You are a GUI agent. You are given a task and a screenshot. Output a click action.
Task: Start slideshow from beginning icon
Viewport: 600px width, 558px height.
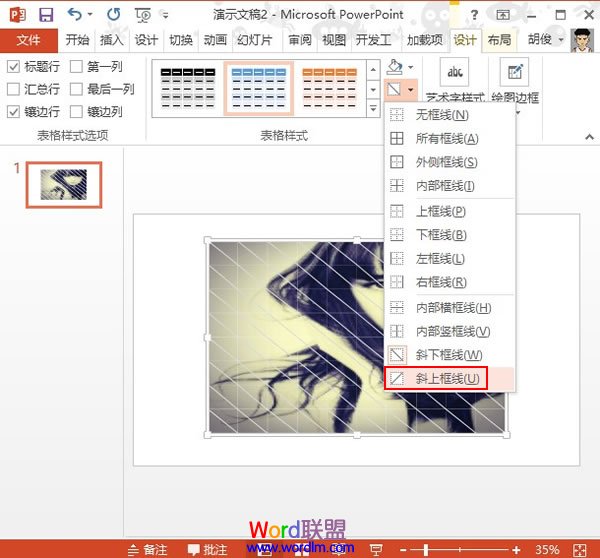(143, 15)
